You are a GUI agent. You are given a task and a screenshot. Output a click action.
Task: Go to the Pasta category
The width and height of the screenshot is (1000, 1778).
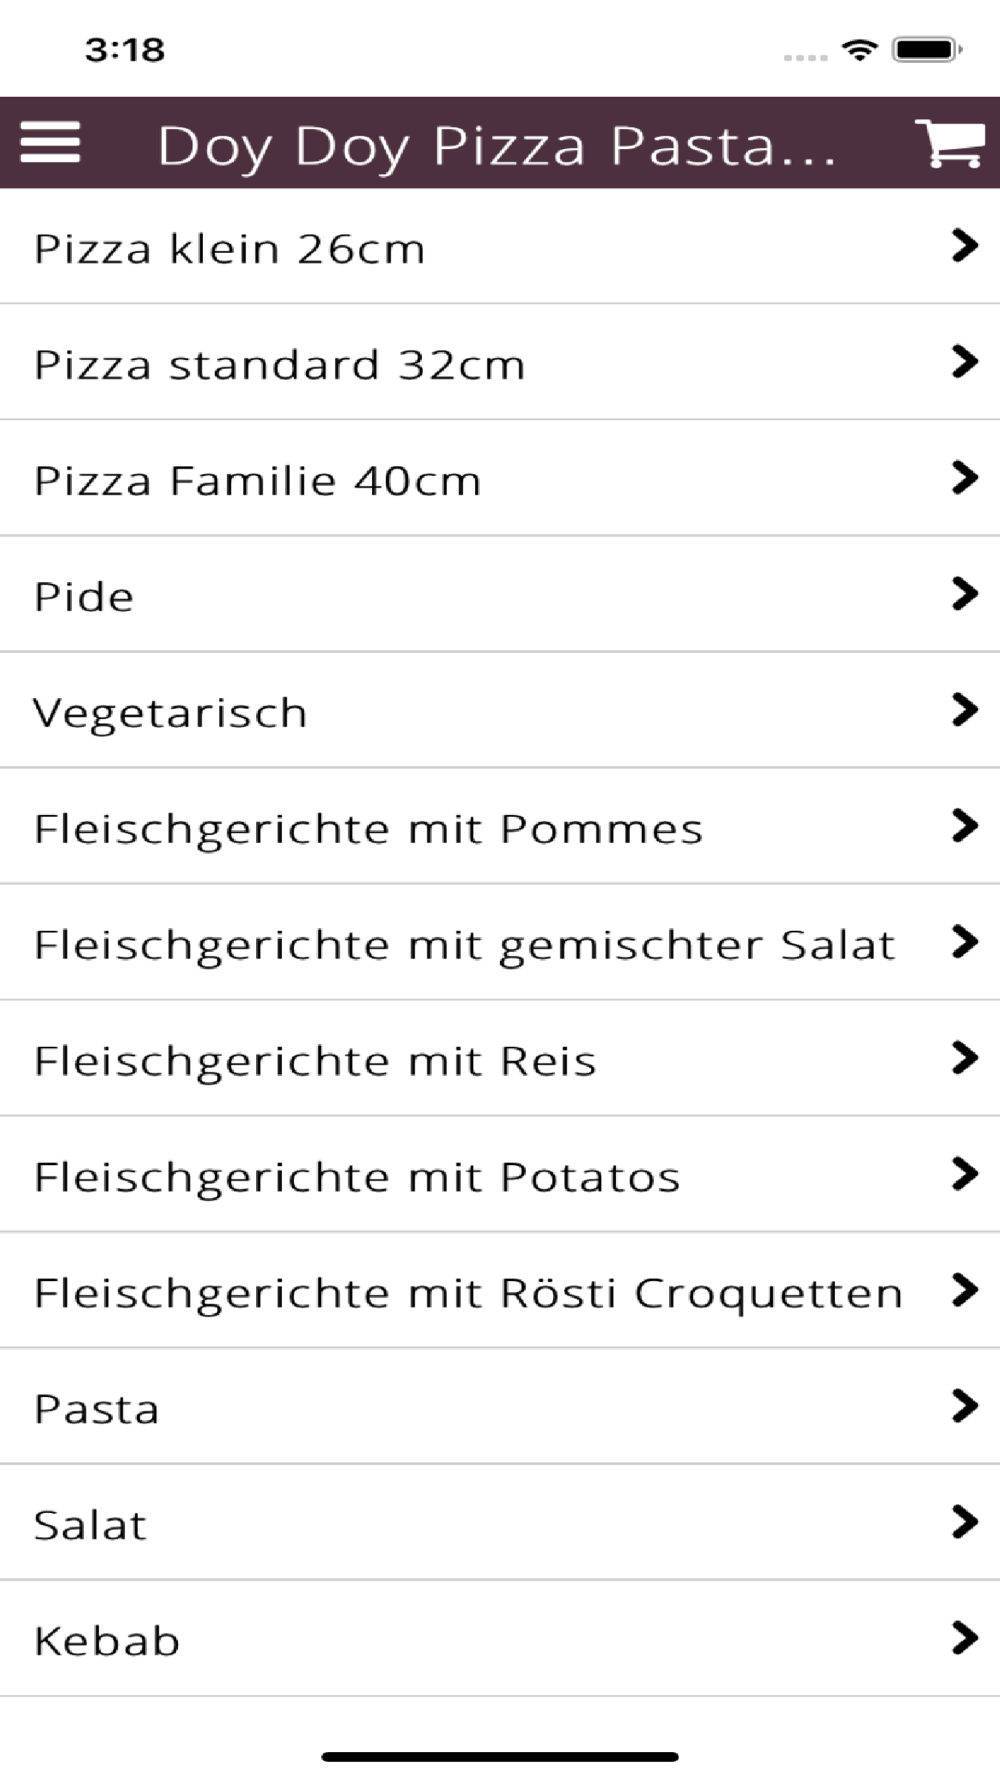point(96,1409)
